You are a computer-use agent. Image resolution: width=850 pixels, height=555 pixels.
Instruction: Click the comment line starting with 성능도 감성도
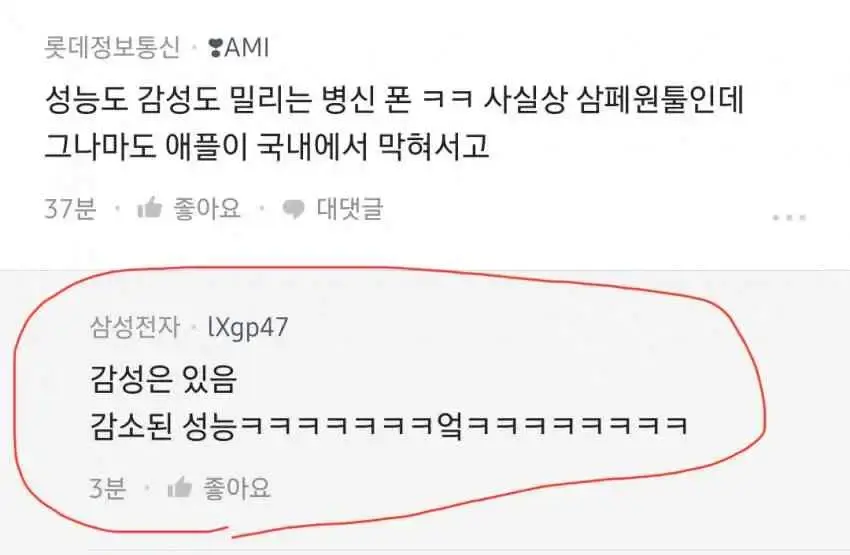coord(394,101)
